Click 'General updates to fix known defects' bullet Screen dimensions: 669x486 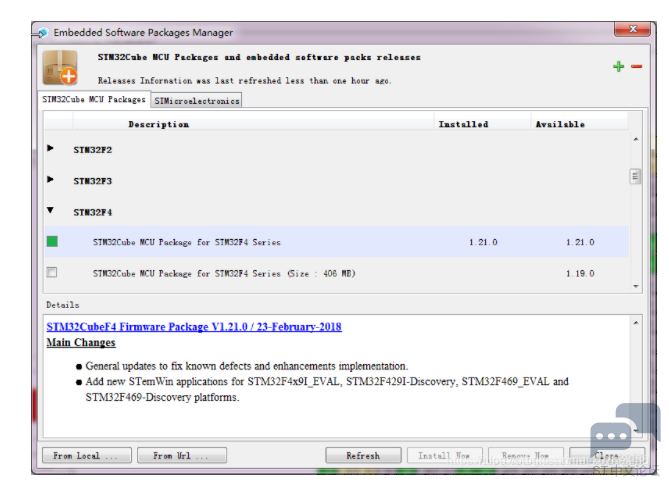pos(247,366)
